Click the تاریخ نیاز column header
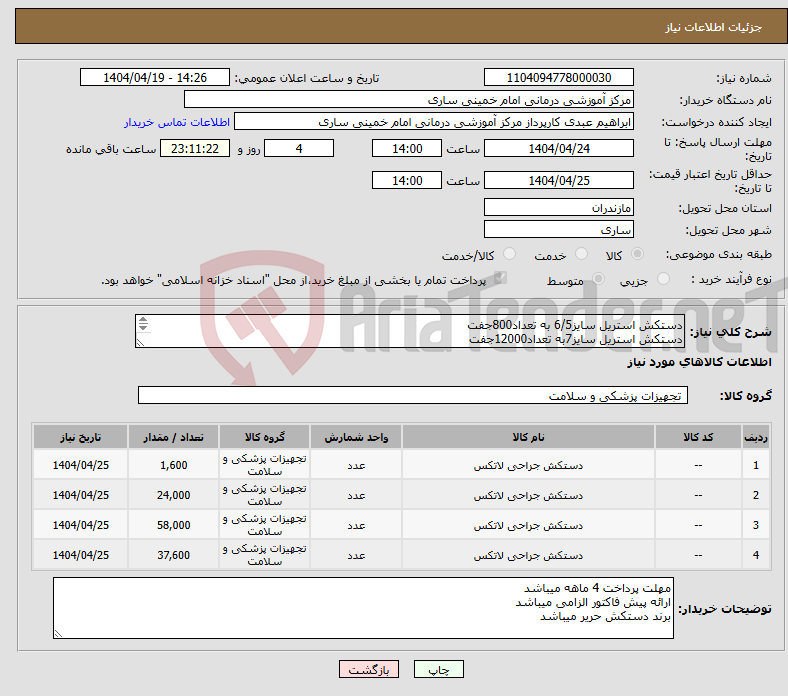Screen dimensions: 788x696 pyautogui.click(x=80, y=437)
